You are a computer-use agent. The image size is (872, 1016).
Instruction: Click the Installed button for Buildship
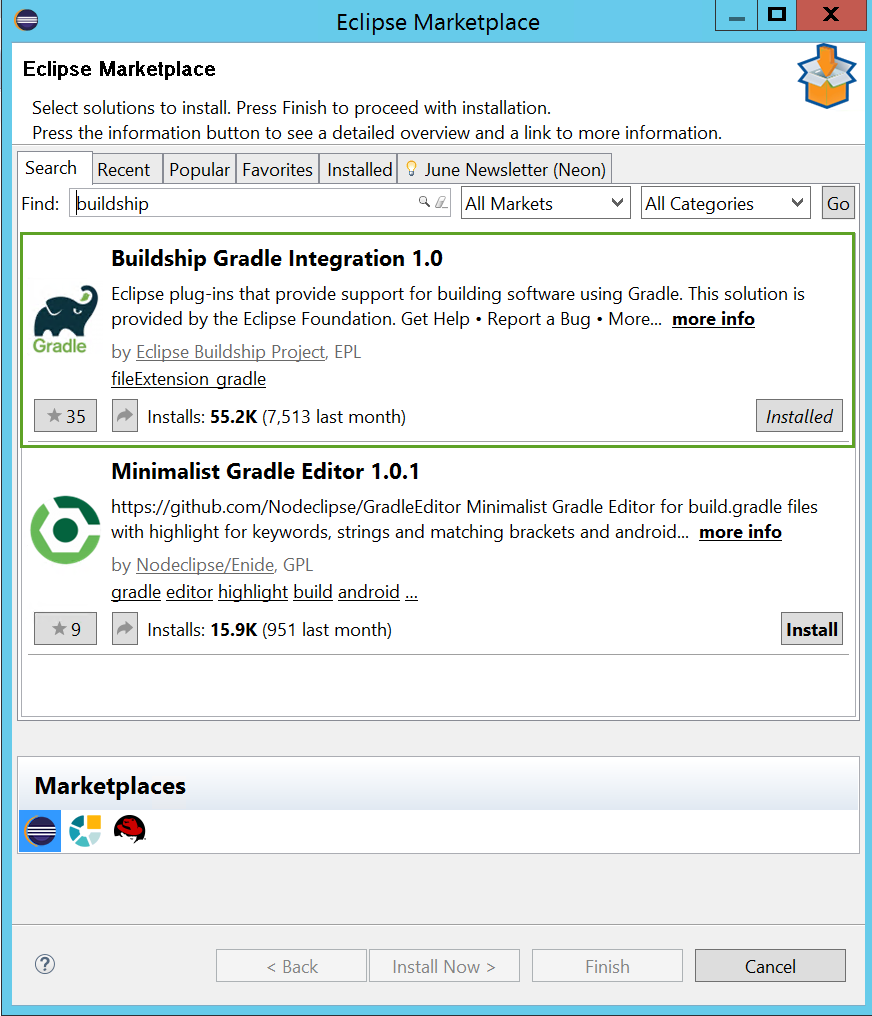799,416
